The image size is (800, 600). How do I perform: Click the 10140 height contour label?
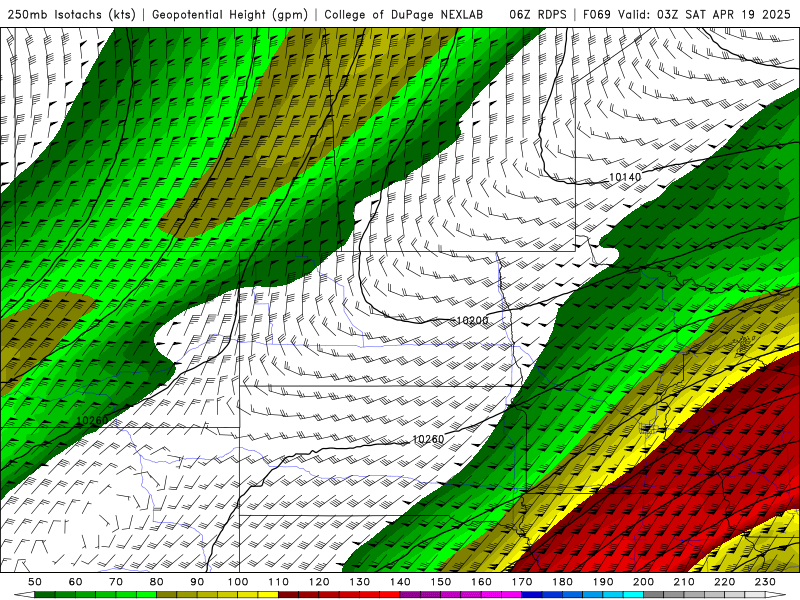[x=625, y=177]
